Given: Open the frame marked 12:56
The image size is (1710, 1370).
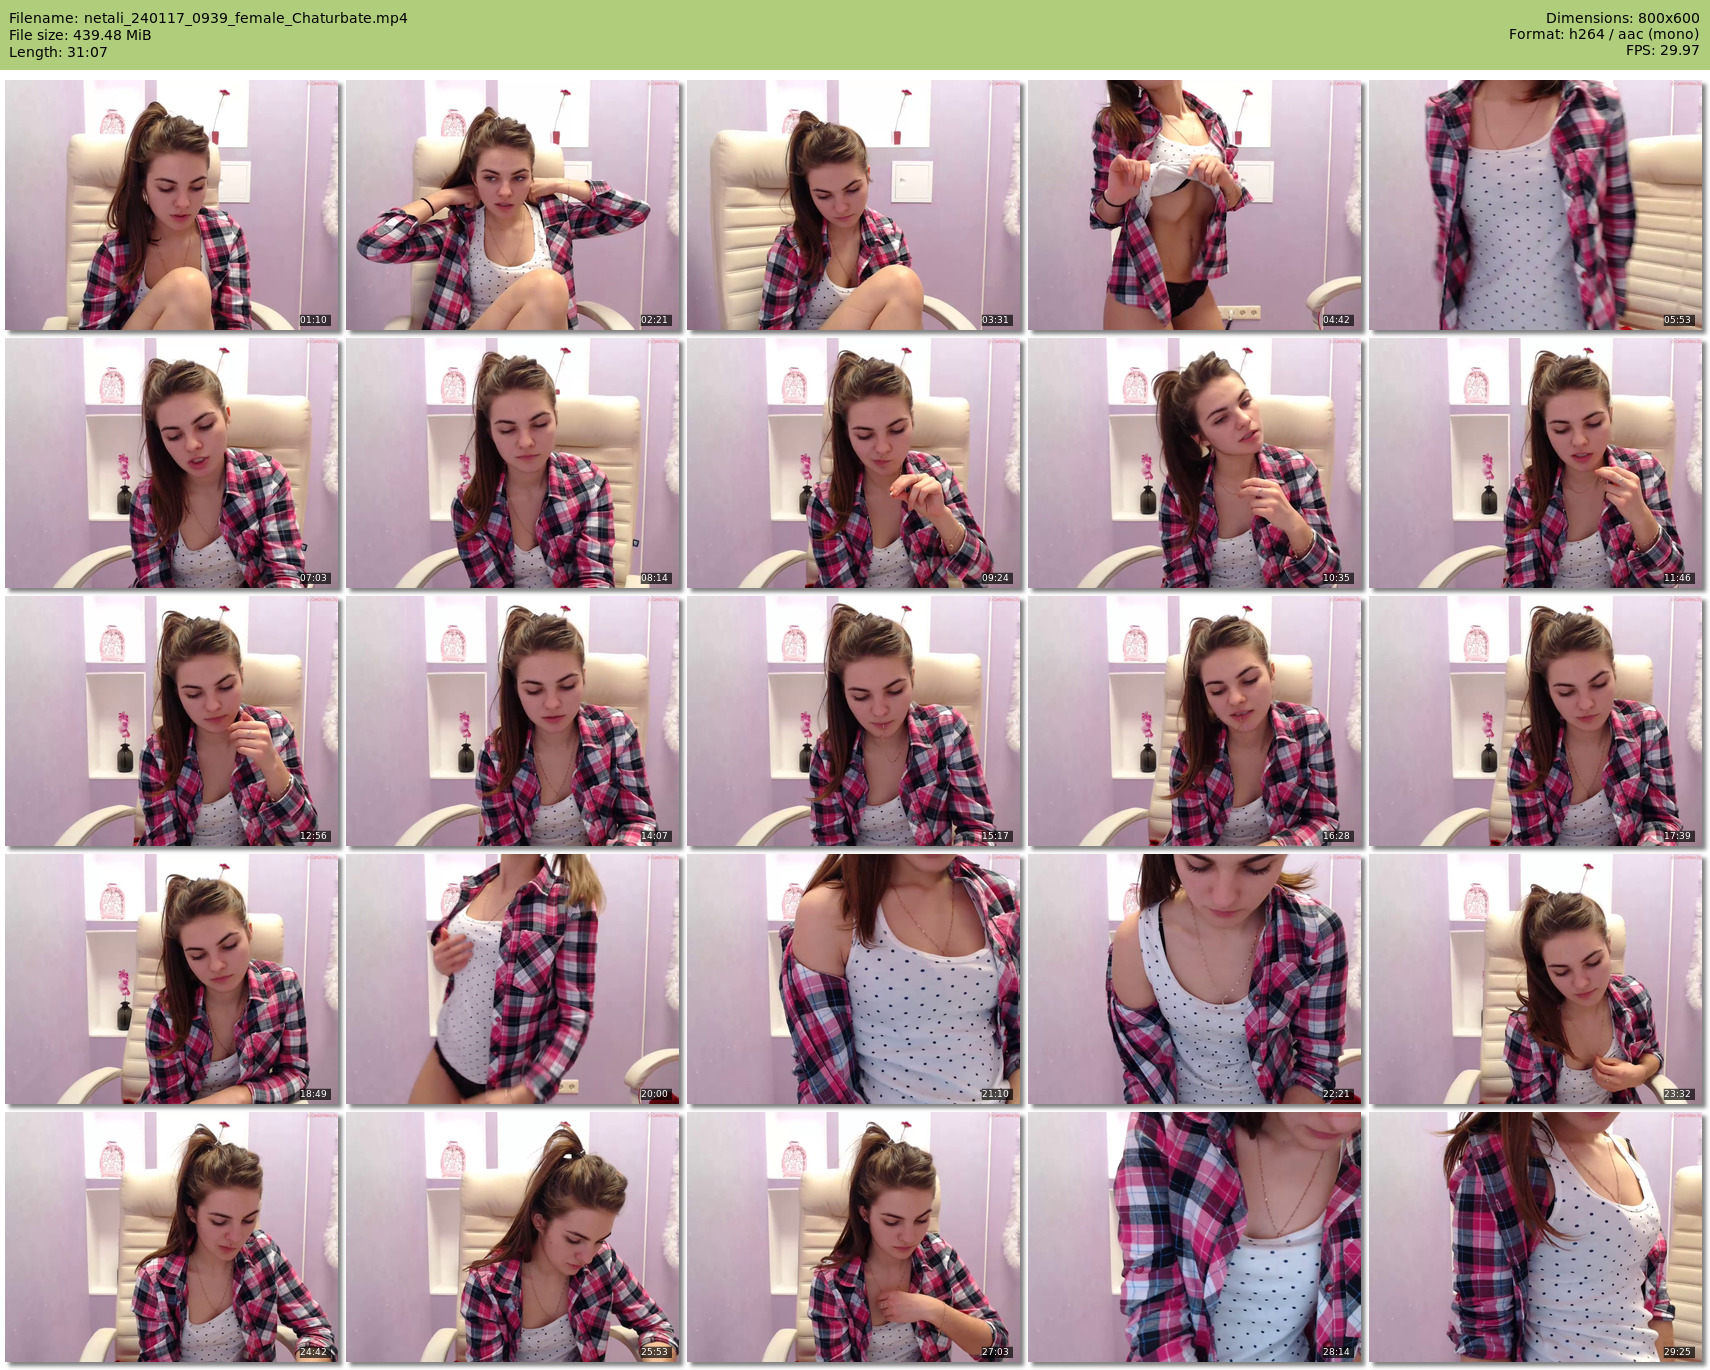Looking at the screenshot, I should [x=172, y=721].
